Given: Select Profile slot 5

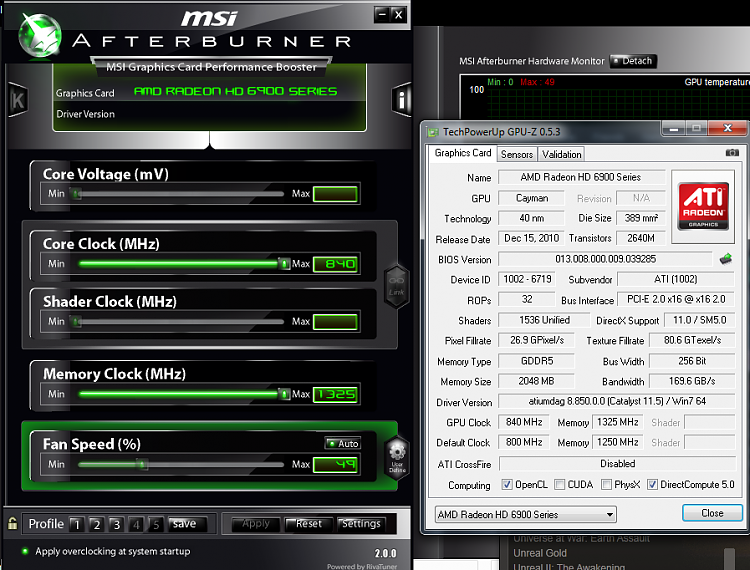Looking at the screenshot, I should click(x=155, y=525).
